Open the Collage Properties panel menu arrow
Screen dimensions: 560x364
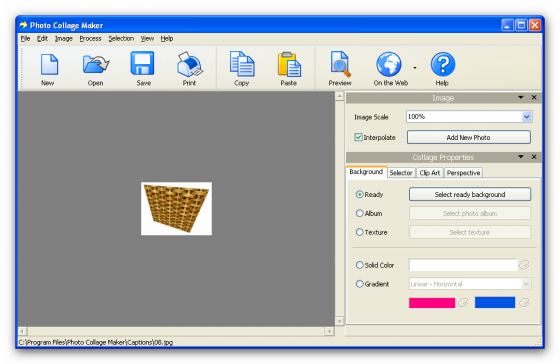(521, 156)
